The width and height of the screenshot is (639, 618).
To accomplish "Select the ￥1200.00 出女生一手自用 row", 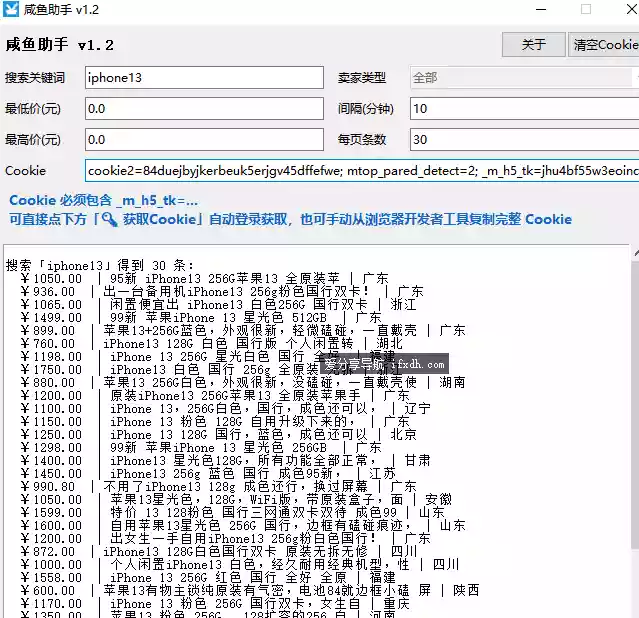I will [x=225, y=539].
